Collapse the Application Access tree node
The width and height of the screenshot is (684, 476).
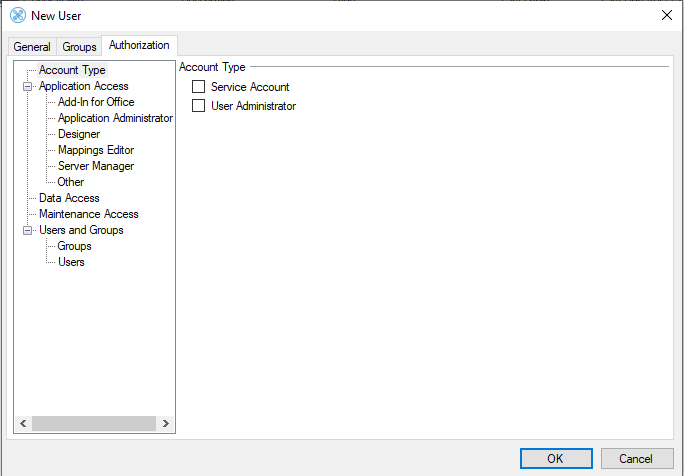(x=28, y=87)
